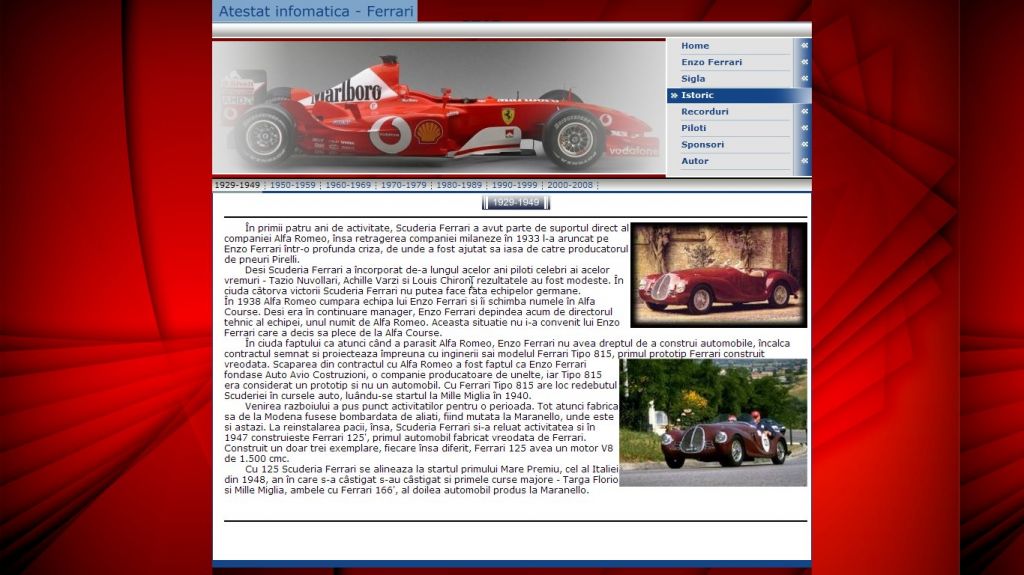Screen dimensions: 1024x575
Task: Open the 1990-1999 tab
Action: pyautogui.click(x=514, y=185)
